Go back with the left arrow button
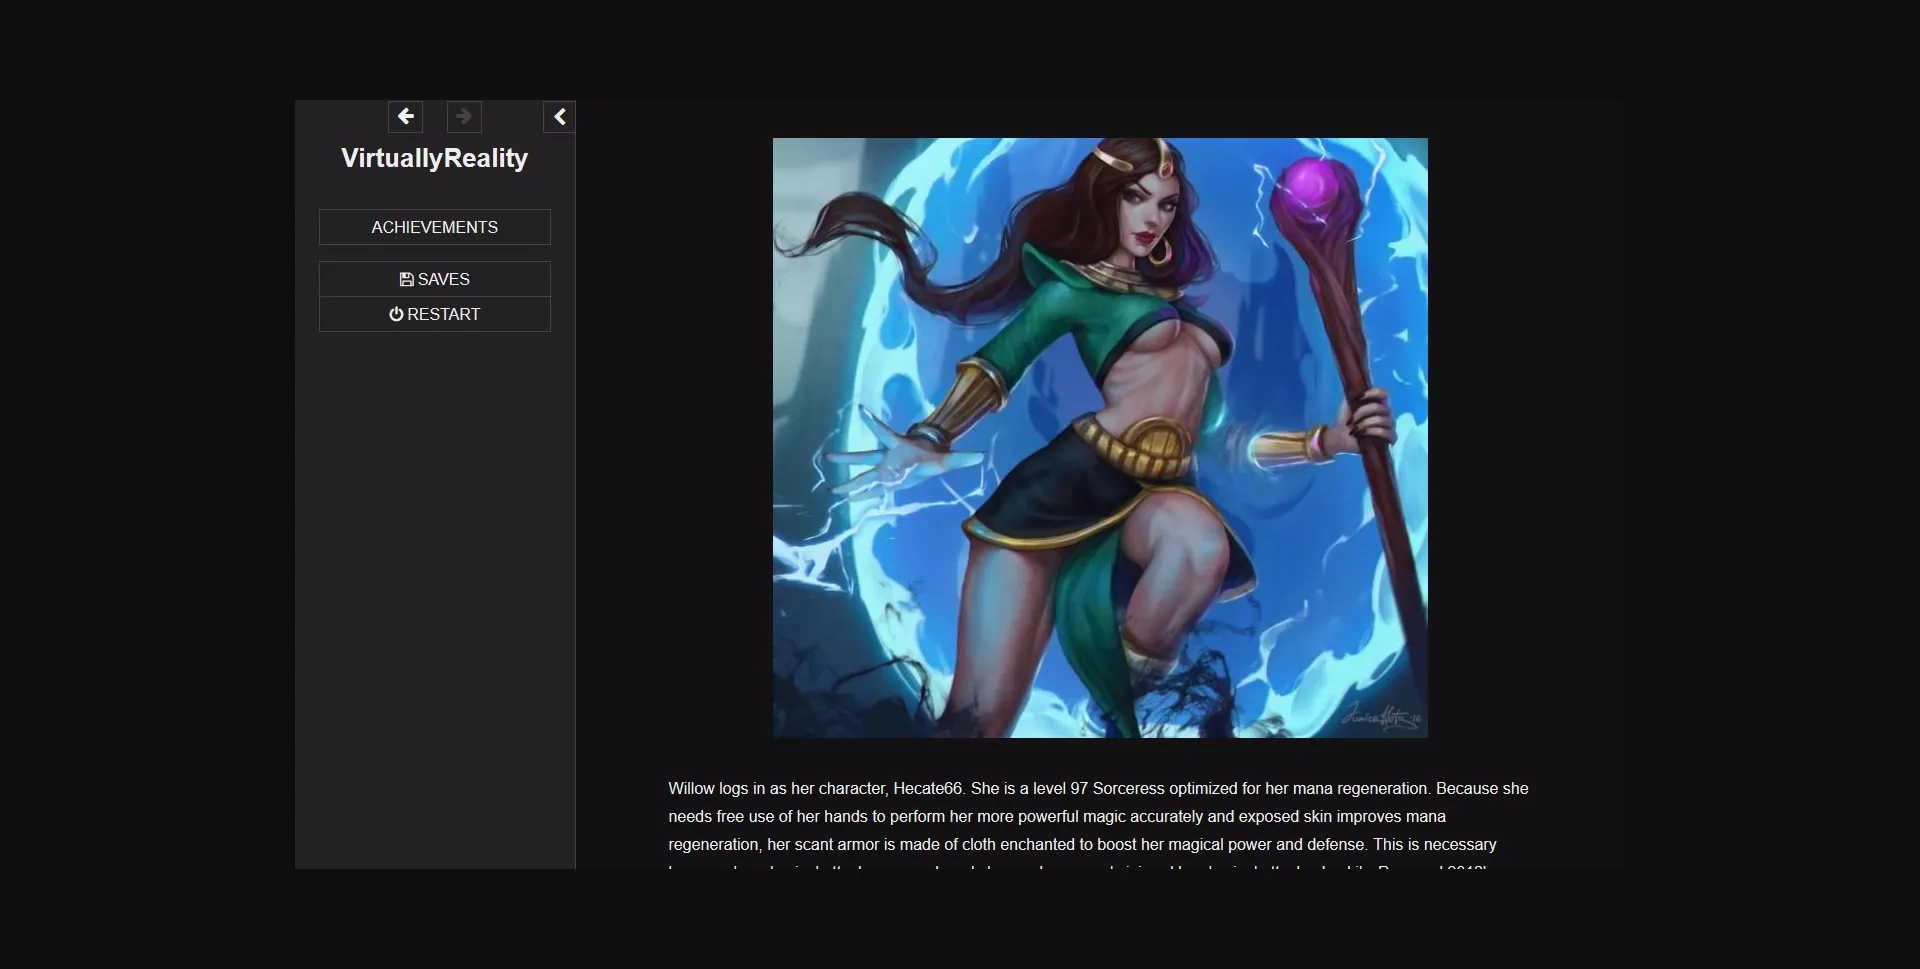1920x969 pixels. pos(405,117)
